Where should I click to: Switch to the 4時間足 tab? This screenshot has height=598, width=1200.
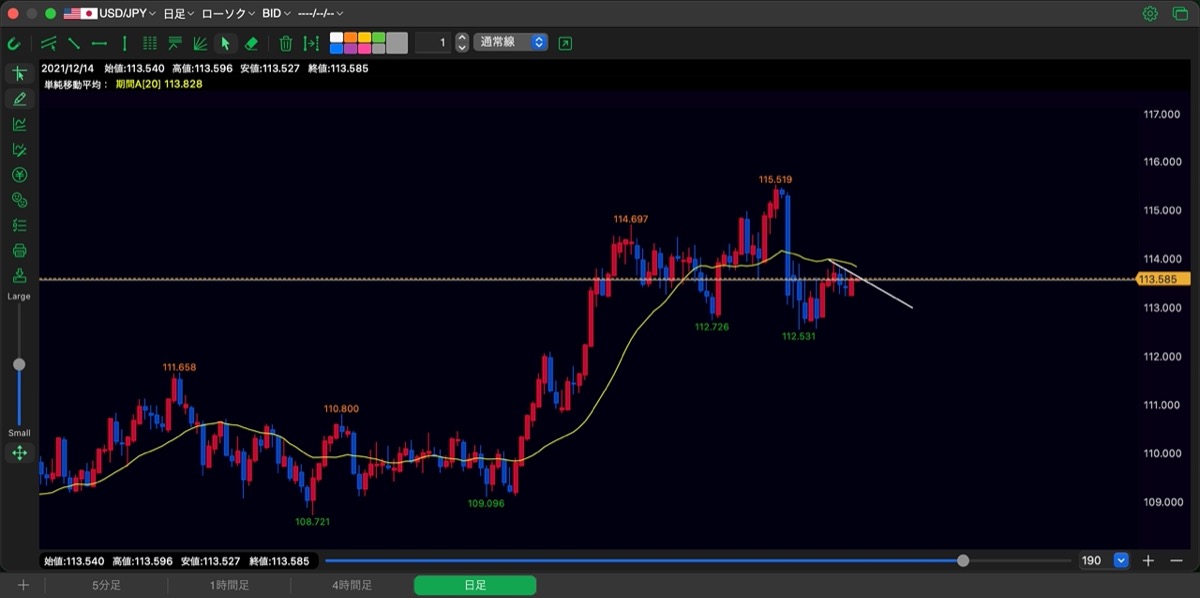click(352, 585)
